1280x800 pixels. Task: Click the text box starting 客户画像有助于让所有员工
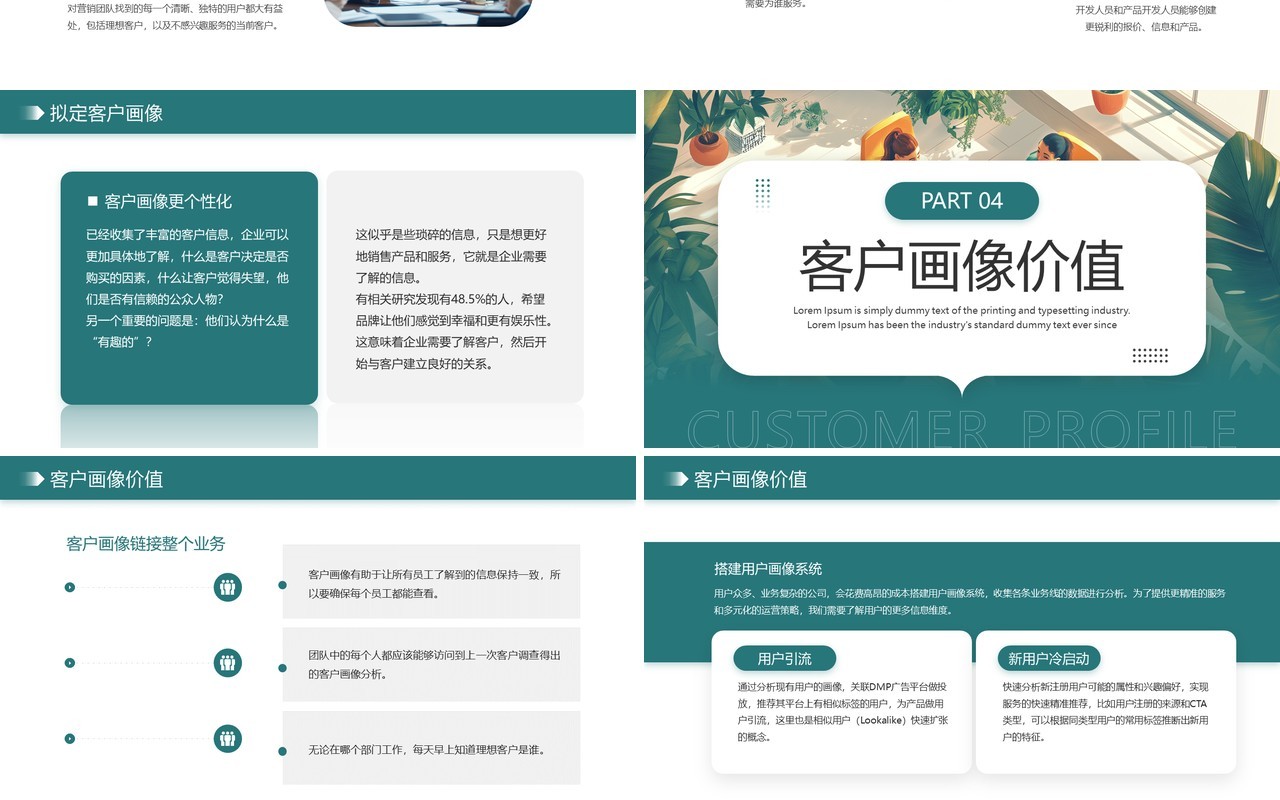tap(432, 584)
